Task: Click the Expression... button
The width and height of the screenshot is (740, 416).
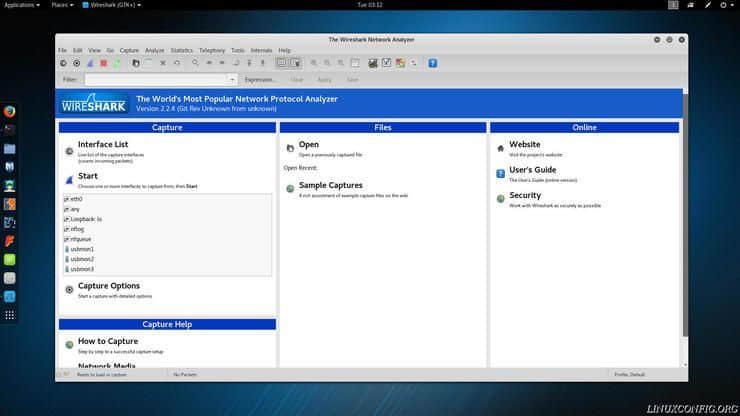Action: point(260,79)
